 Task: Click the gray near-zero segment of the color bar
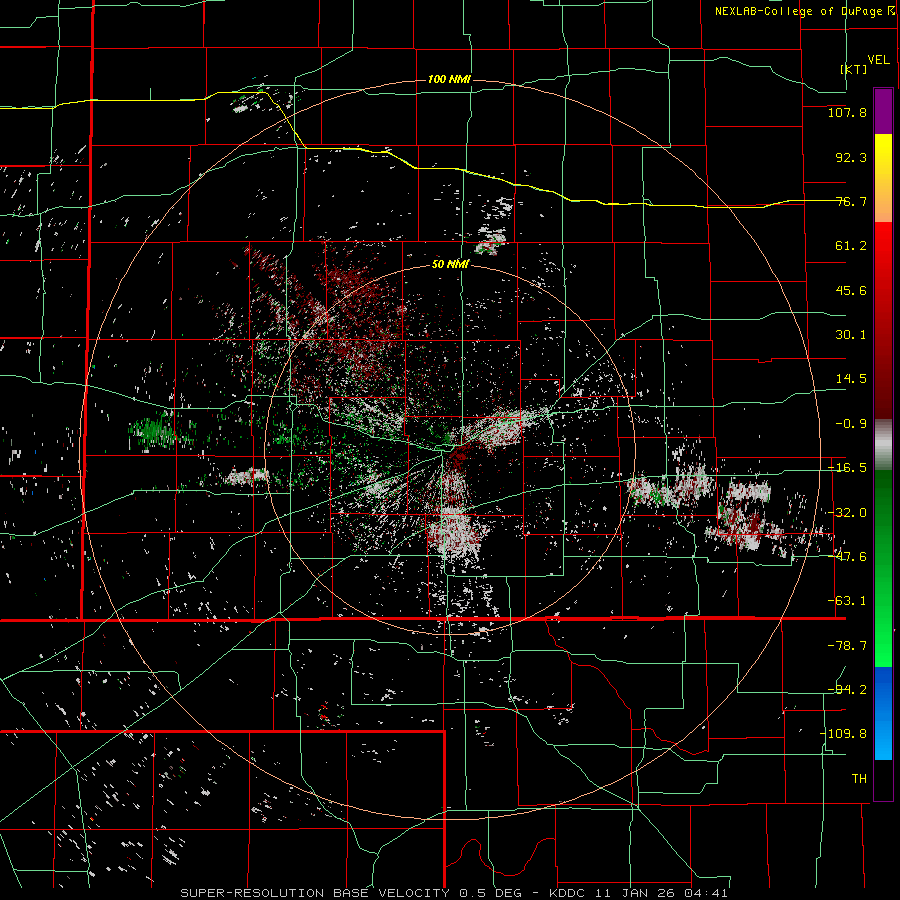point(883,445)
